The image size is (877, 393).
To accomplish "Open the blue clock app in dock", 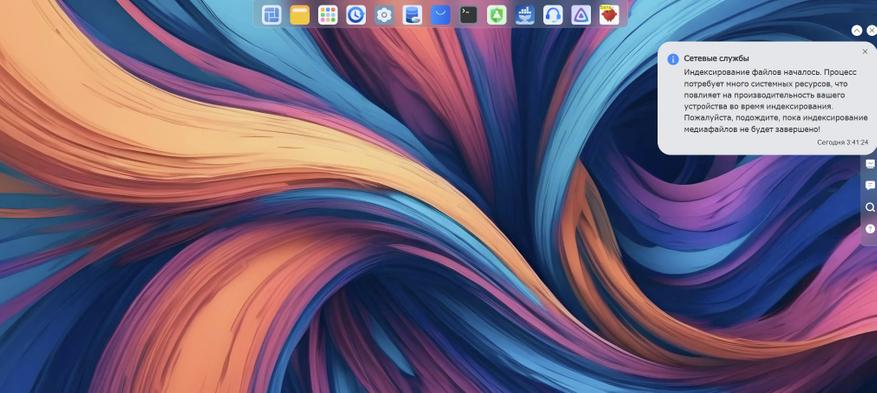I will [x=356, y=15].
